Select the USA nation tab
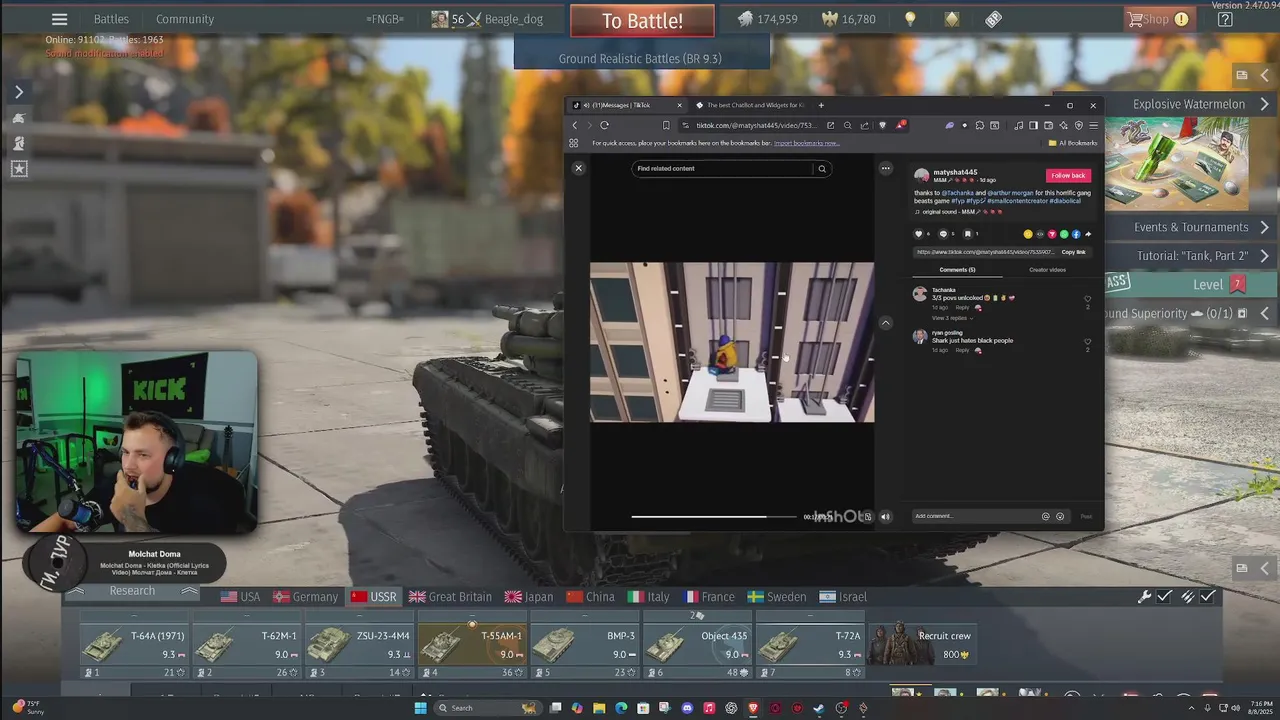 (x=240, y=597)
